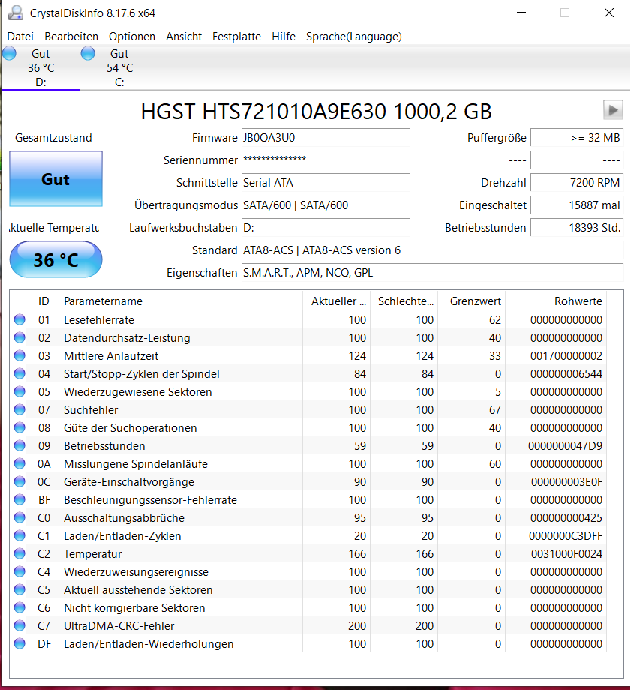630x690 pixels.
Task: Click the status orb for Misslungene Spindelanläufe
Action: 20,464
